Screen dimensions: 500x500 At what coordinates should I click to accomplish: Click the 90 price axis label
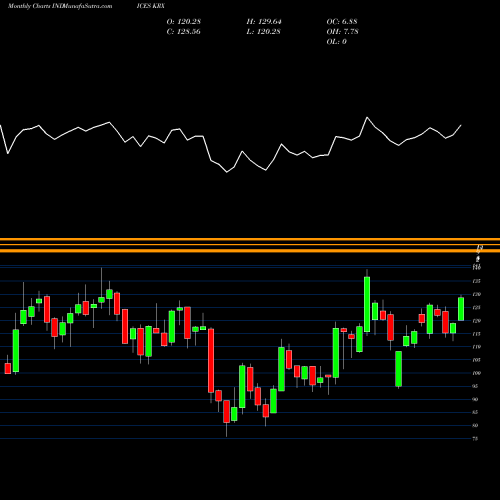pos(476,399)
